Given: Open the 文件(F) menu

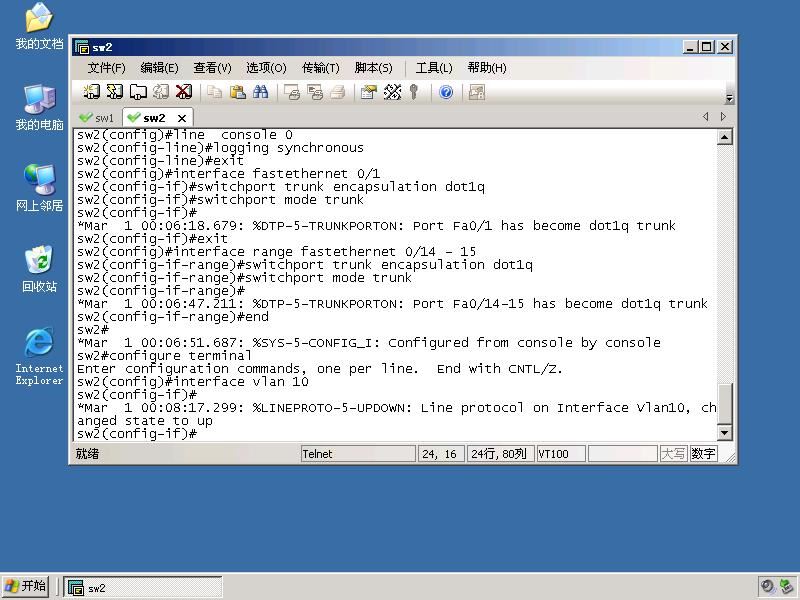Looking at the screenshot, I should click(x=106, y=68).
